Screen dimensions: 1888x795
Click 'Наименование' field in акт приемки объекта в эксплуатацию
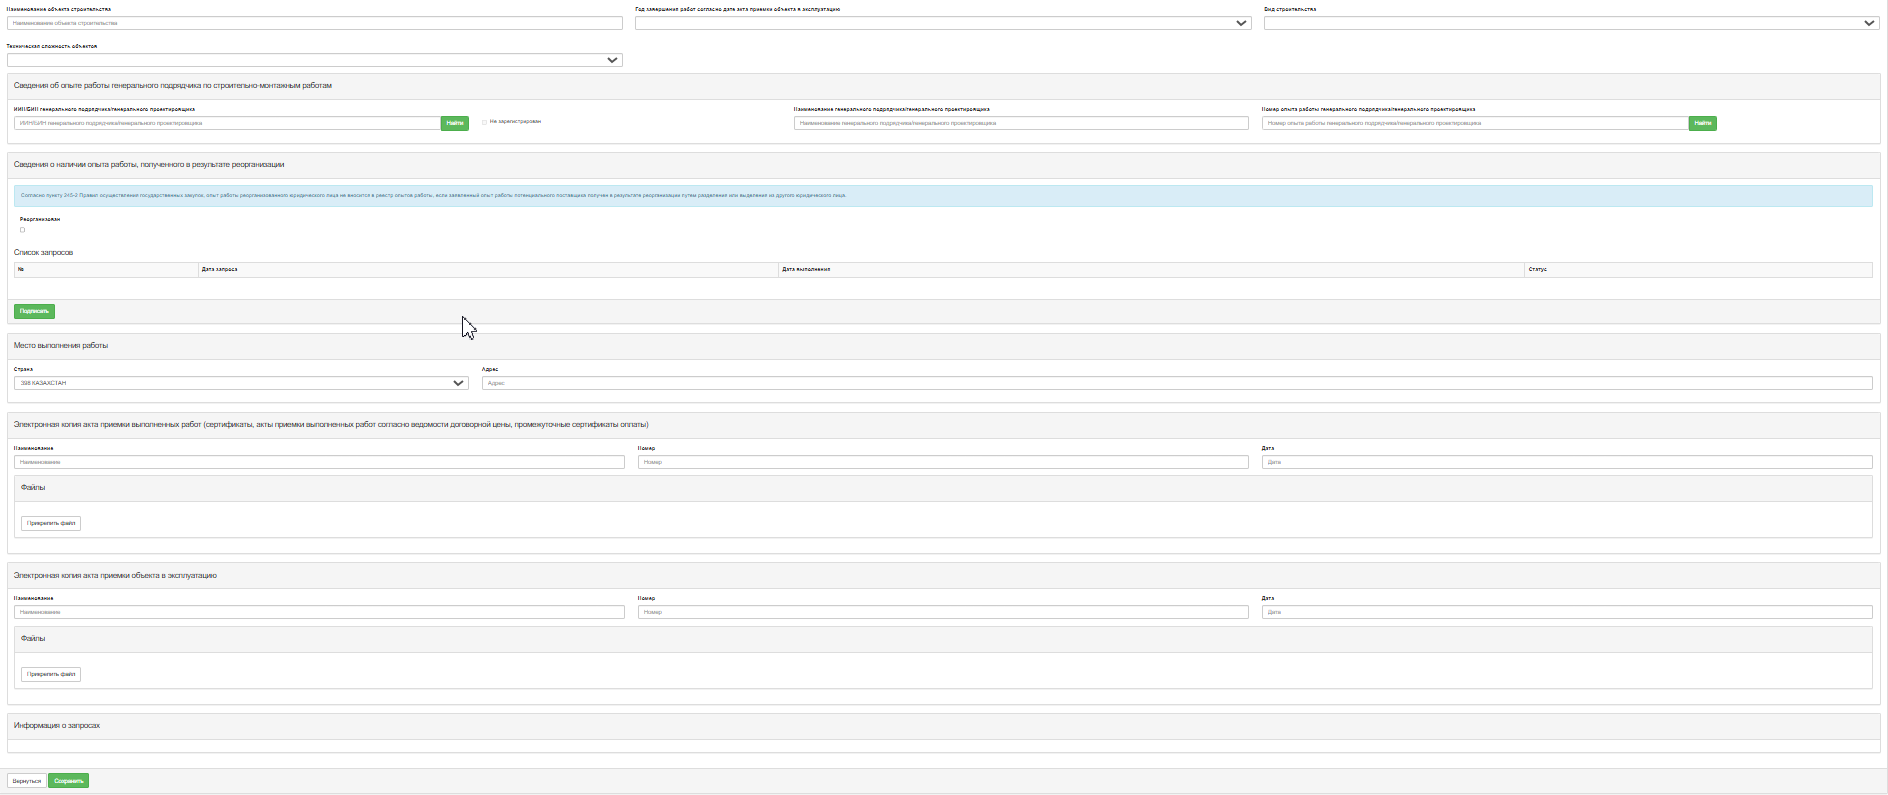coord(319,612)
